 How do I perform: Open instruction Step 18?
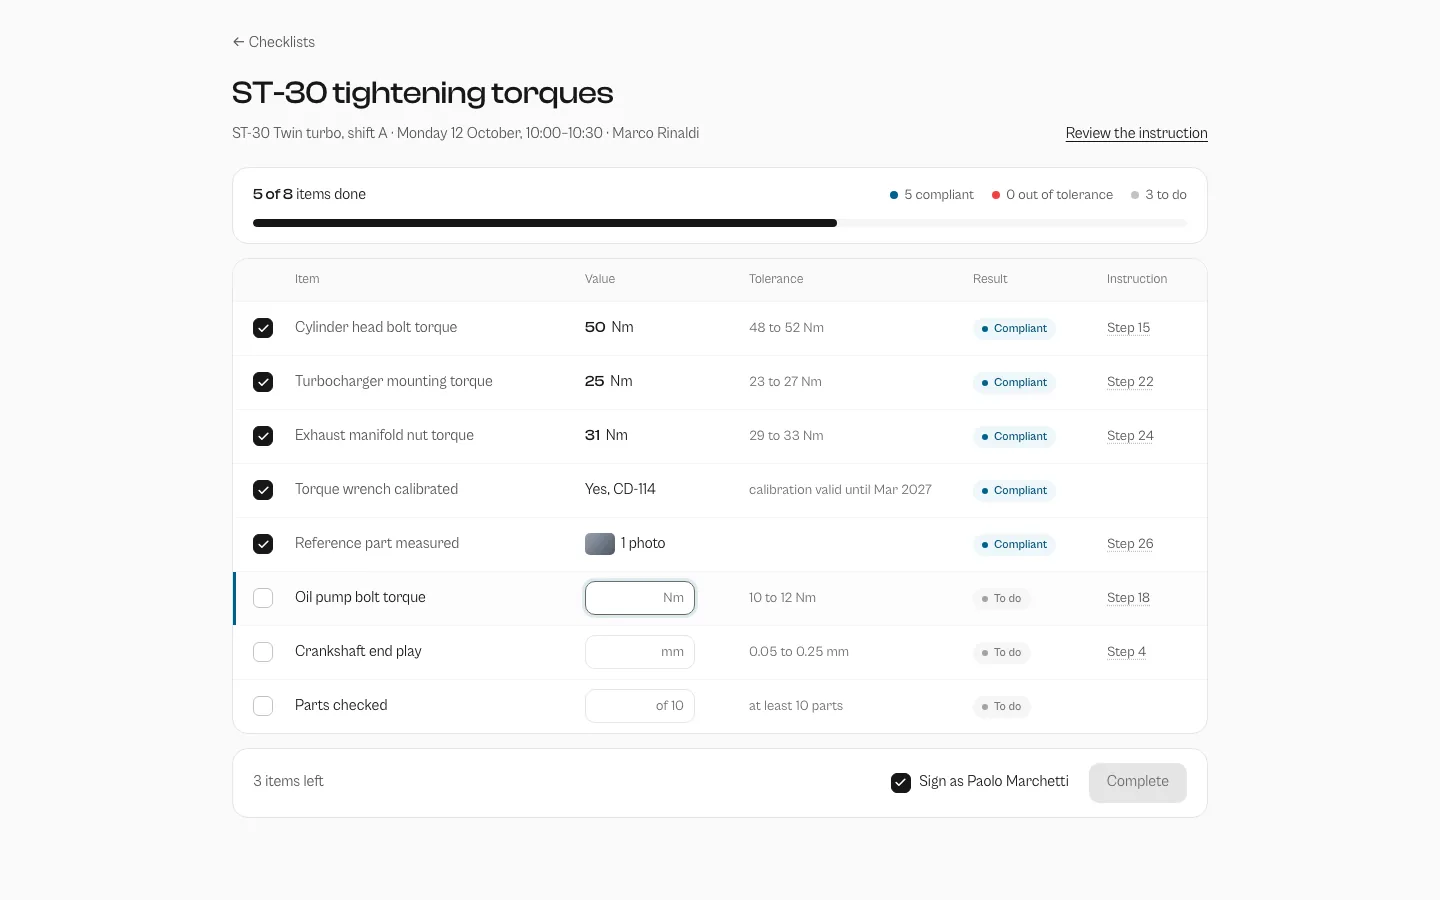[1128, 598]
